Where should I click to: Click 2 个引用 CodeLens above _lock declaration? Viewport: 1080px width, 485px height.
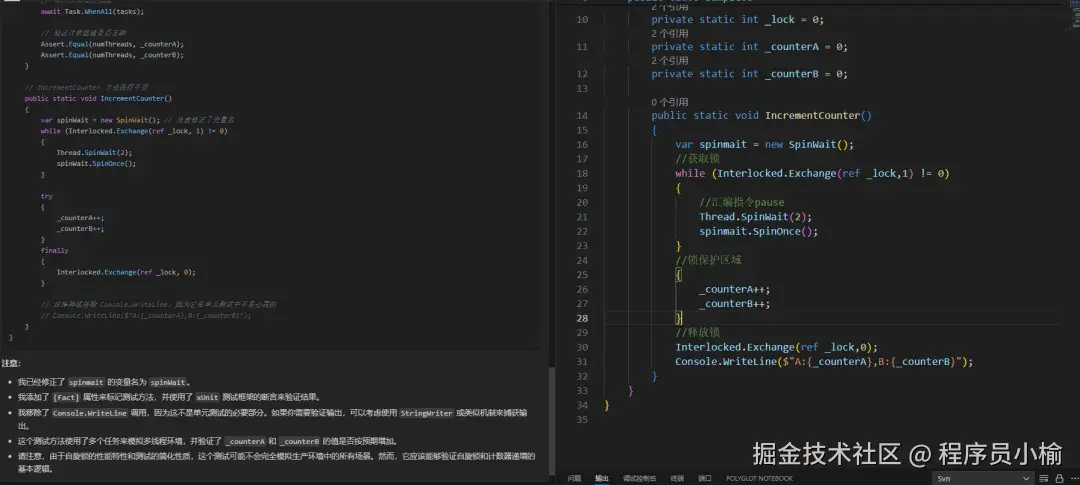(669, 6)
